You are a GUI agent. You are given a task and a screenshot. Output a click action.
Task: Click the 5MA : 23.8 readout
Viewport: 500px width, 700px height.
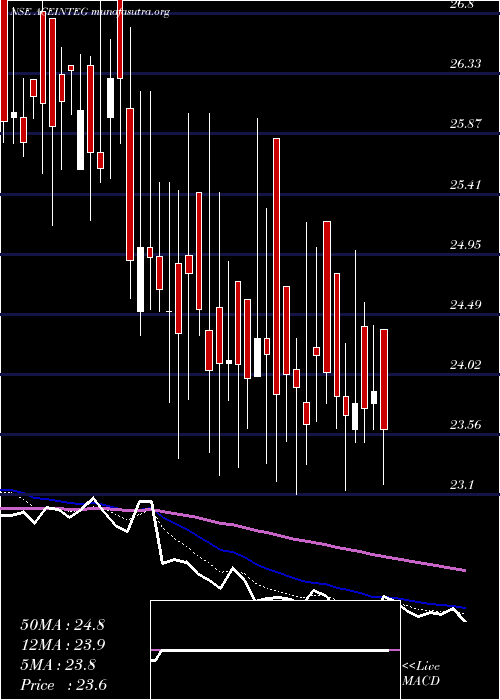(x=58, y=665)
